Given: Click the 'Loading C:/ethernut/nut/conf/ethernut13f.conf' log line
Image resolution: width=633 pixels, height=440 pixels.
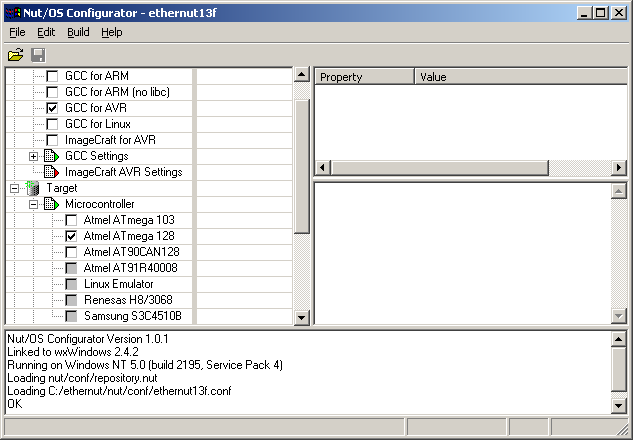Looking at the screenshot, I should 119,391.
